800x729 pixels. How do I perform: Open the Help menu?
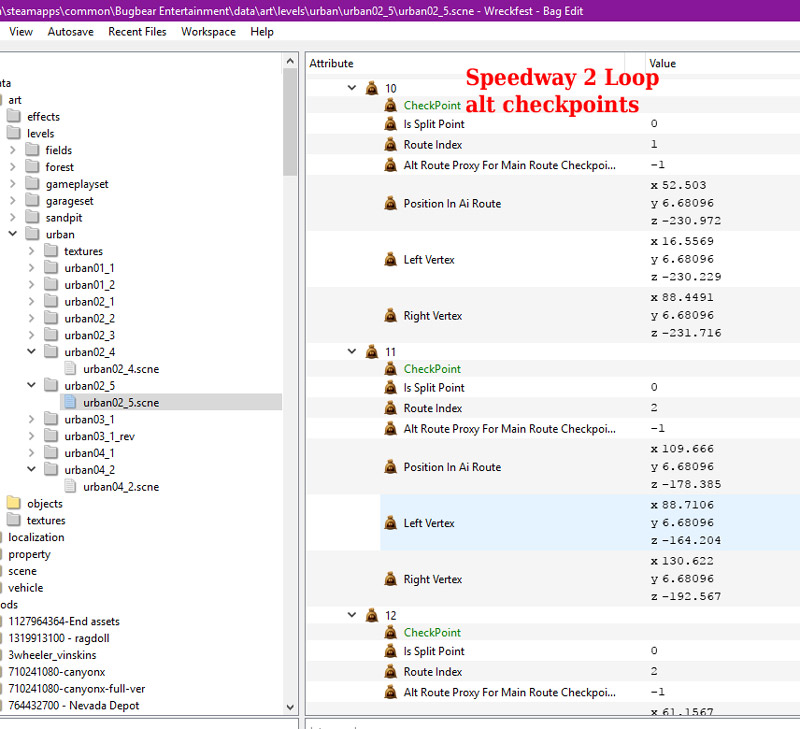[262, 32]
